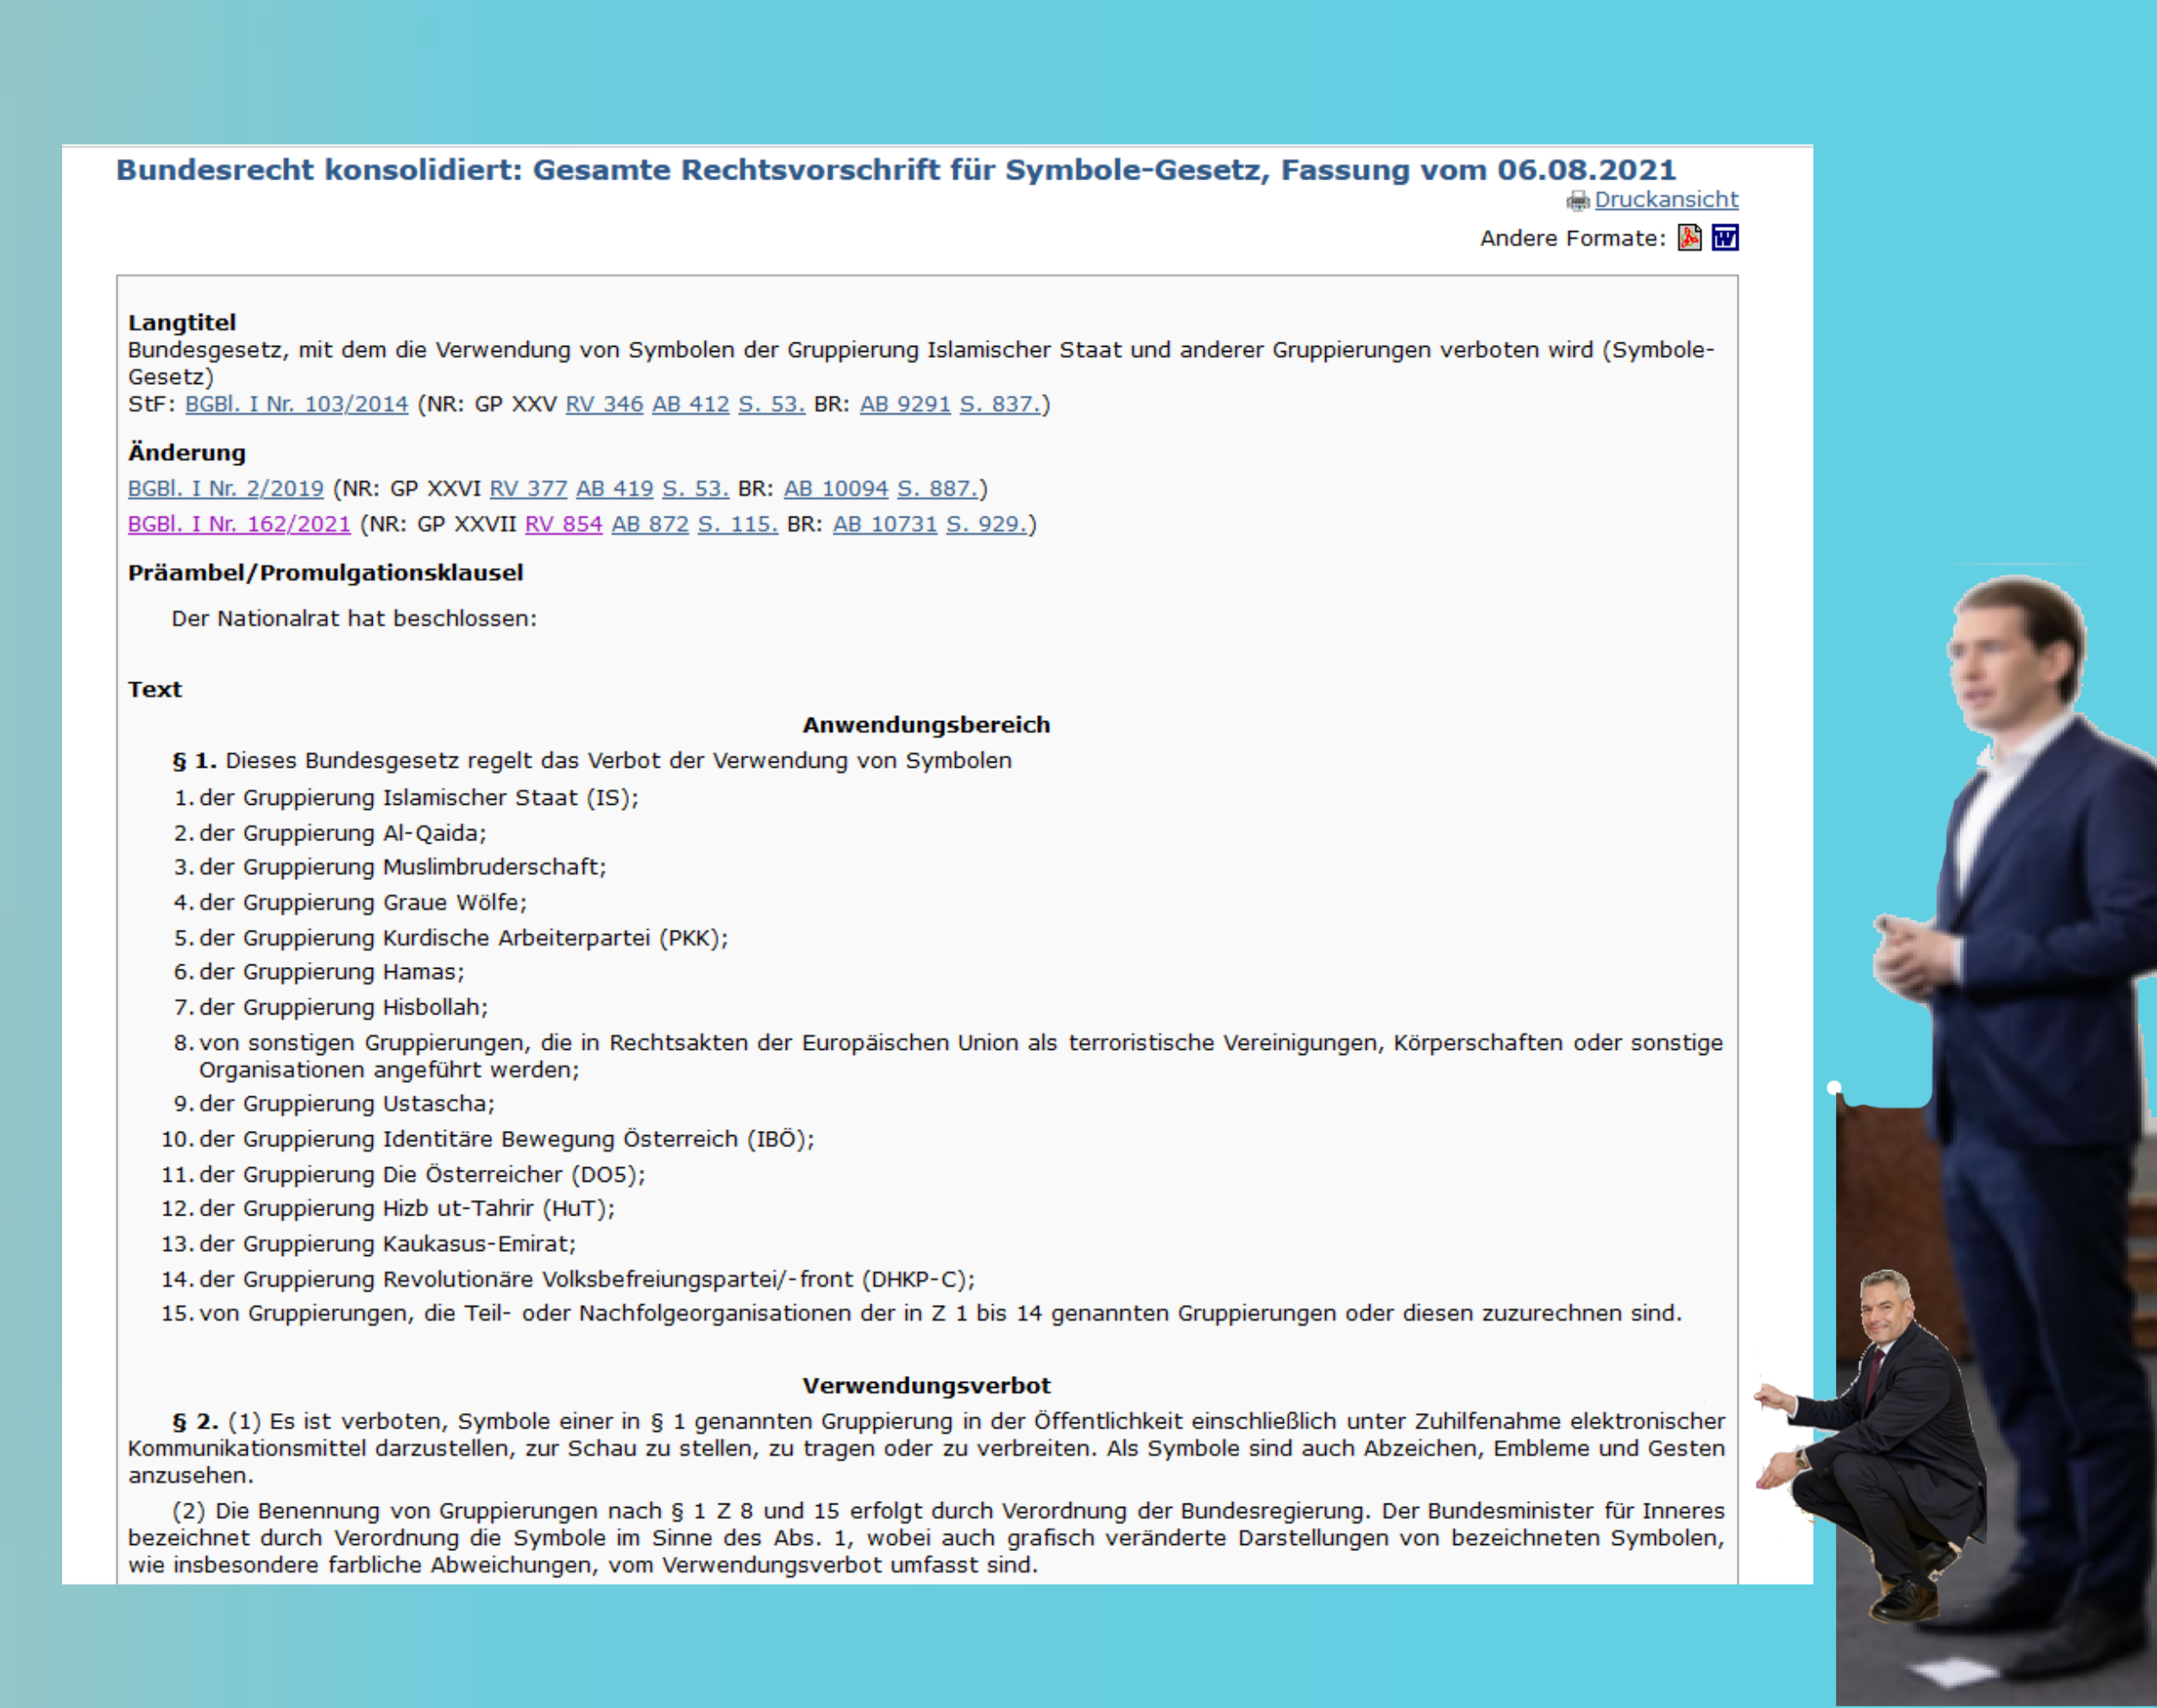Click the S. 929. link
The image size is (2157, 1708).
[986, 524]
